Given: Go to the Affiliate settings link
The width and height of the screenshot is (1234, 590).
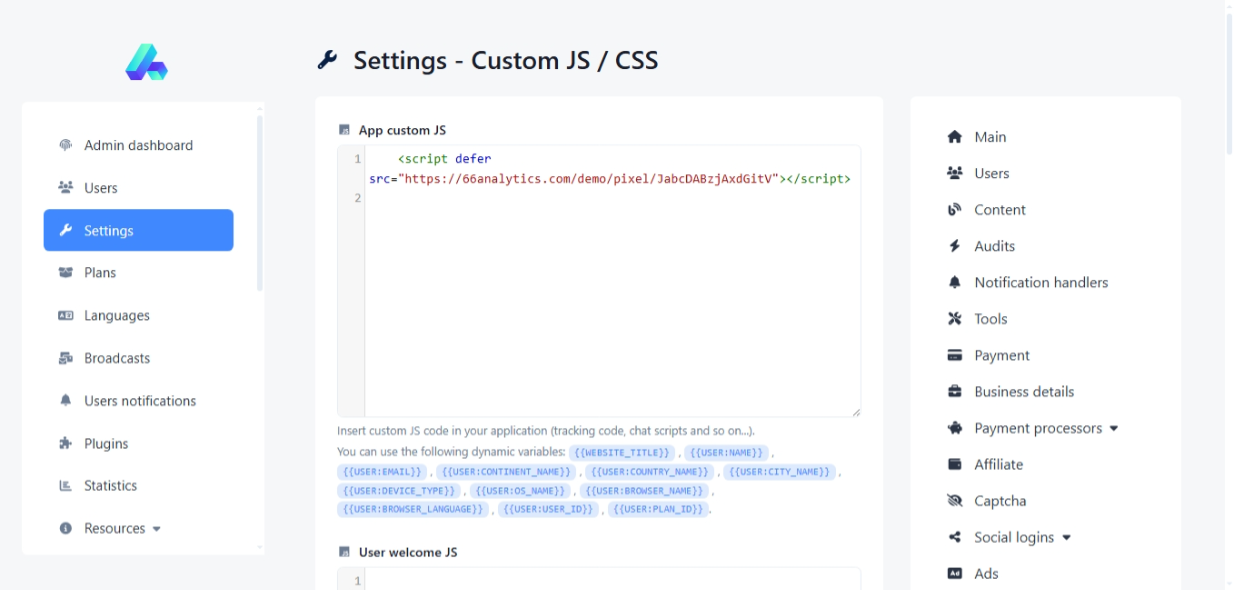Looking at the screenshot, I should click(998, 464).
